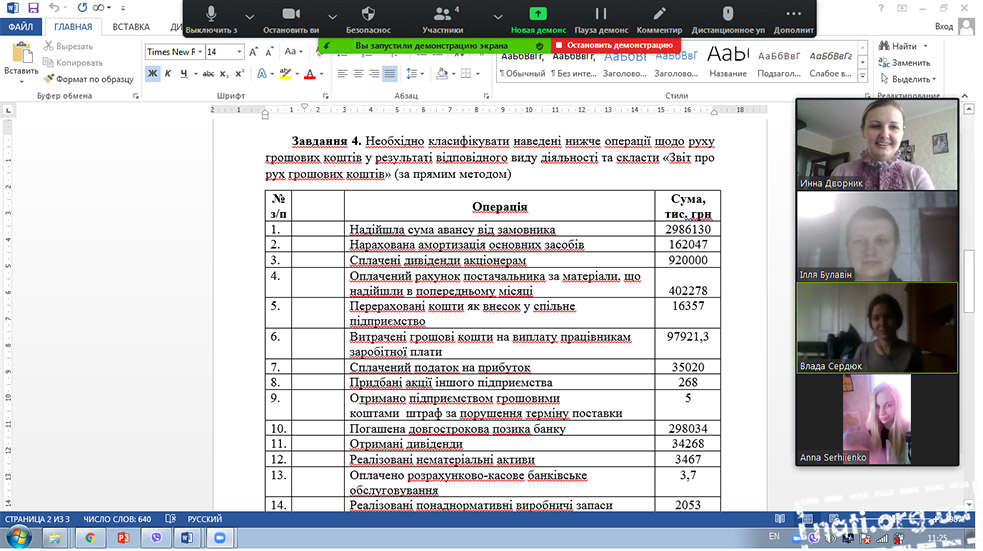
Task: Open Zoom Participants (Участники) panel
Action: click(443, 19)
